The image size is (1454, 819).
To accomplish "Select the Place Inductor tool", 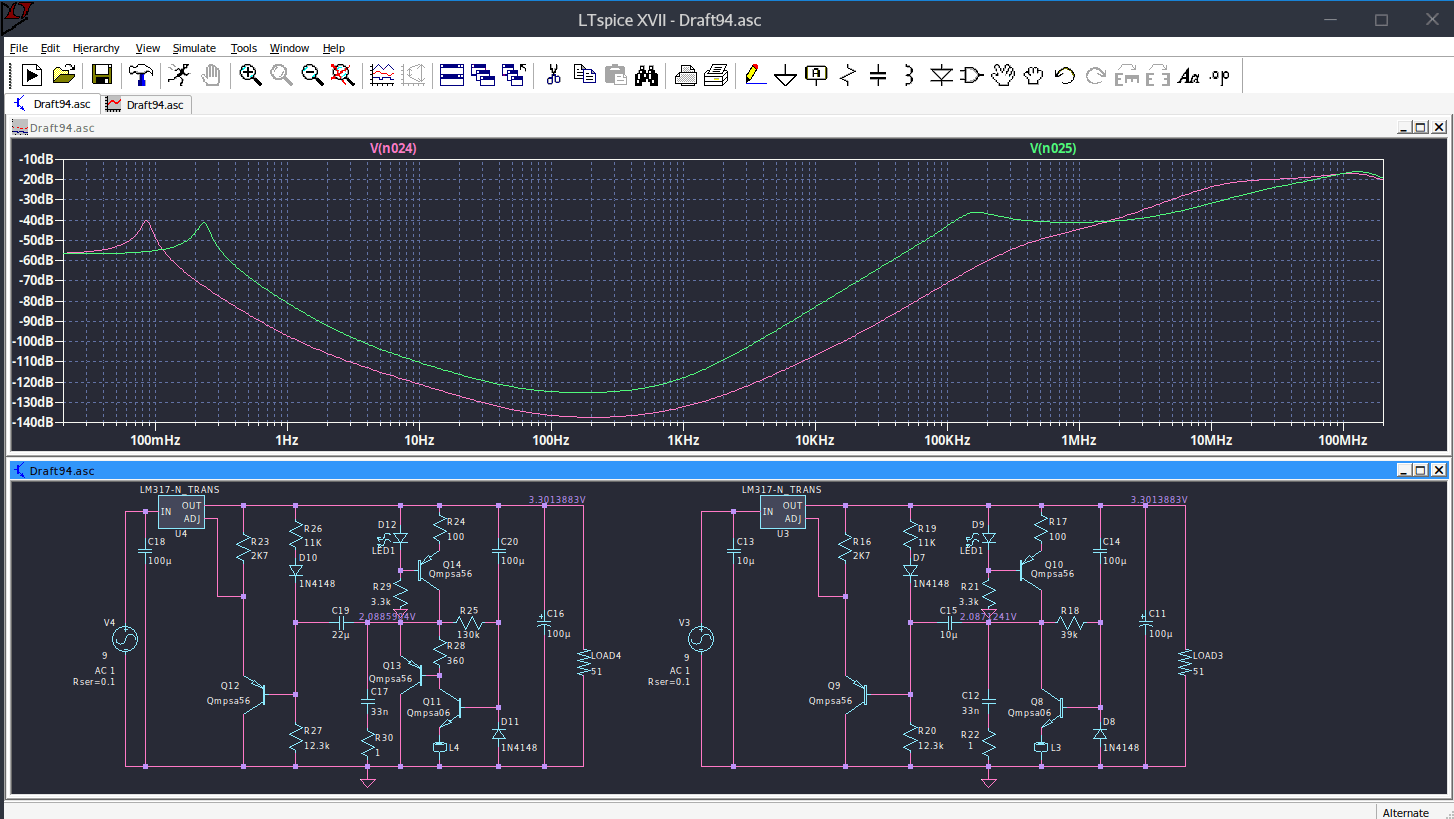I will (909, 75).
